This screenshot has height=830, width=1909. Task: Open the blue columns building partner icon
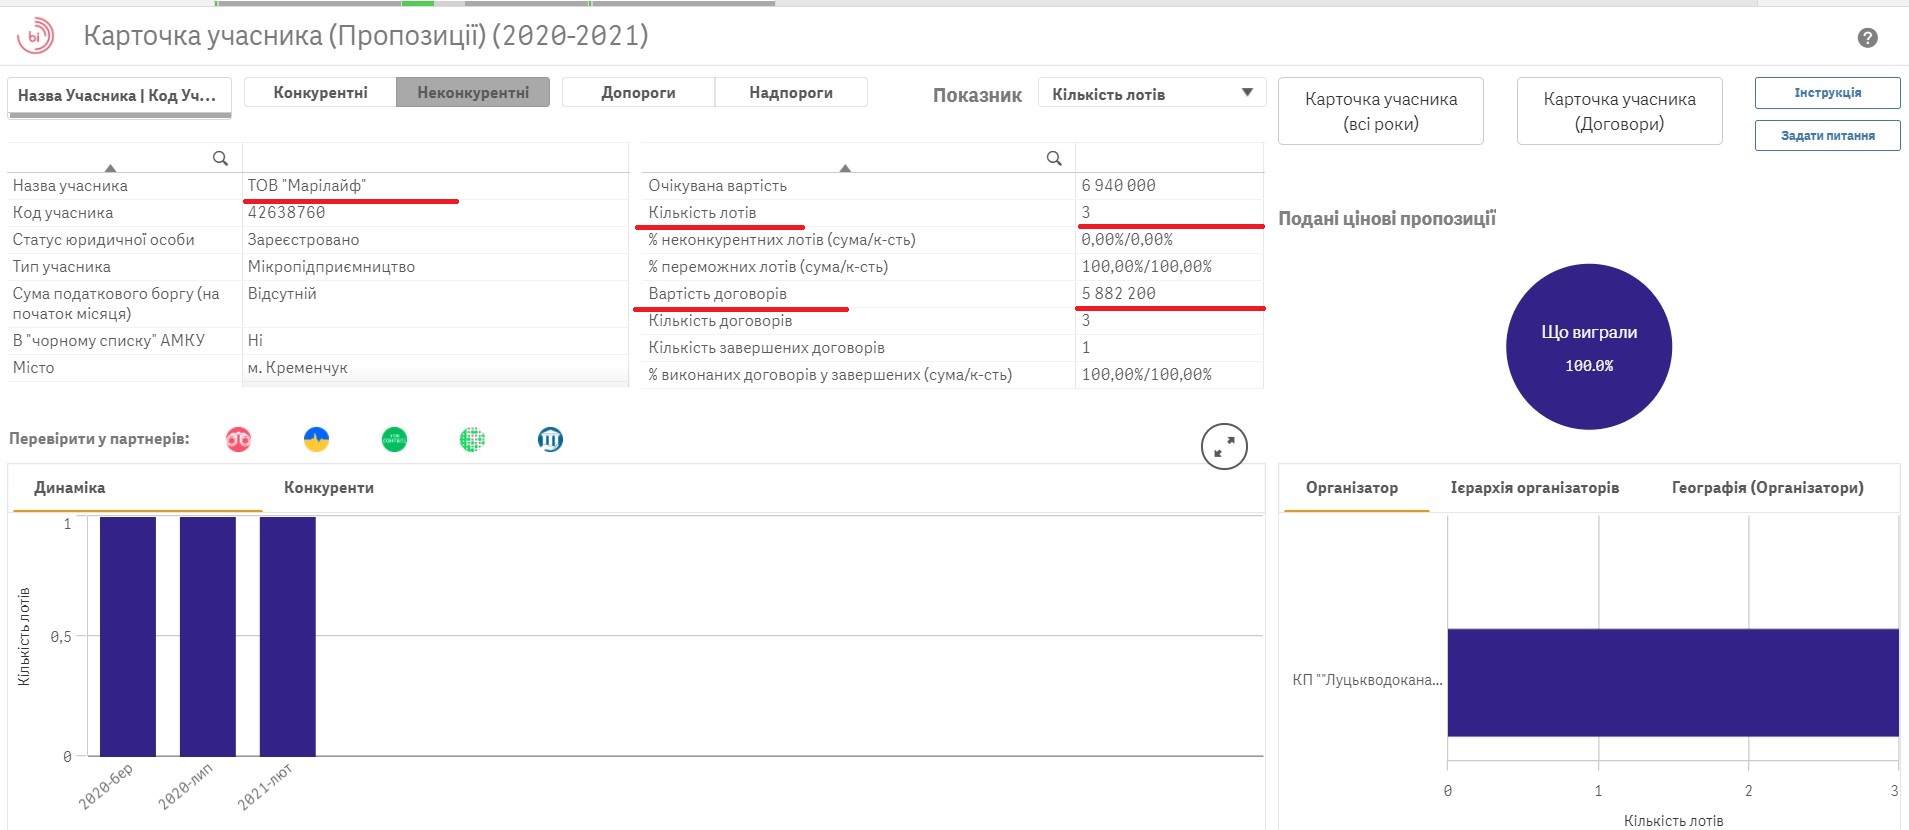[x=550, y=439]
